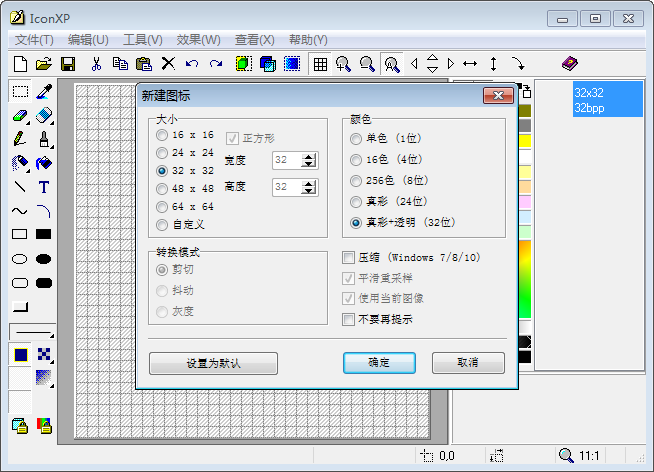Click the 确定 button
Image resolution: width=654 pixels, height=472 pixels.
tap(378, 362)
